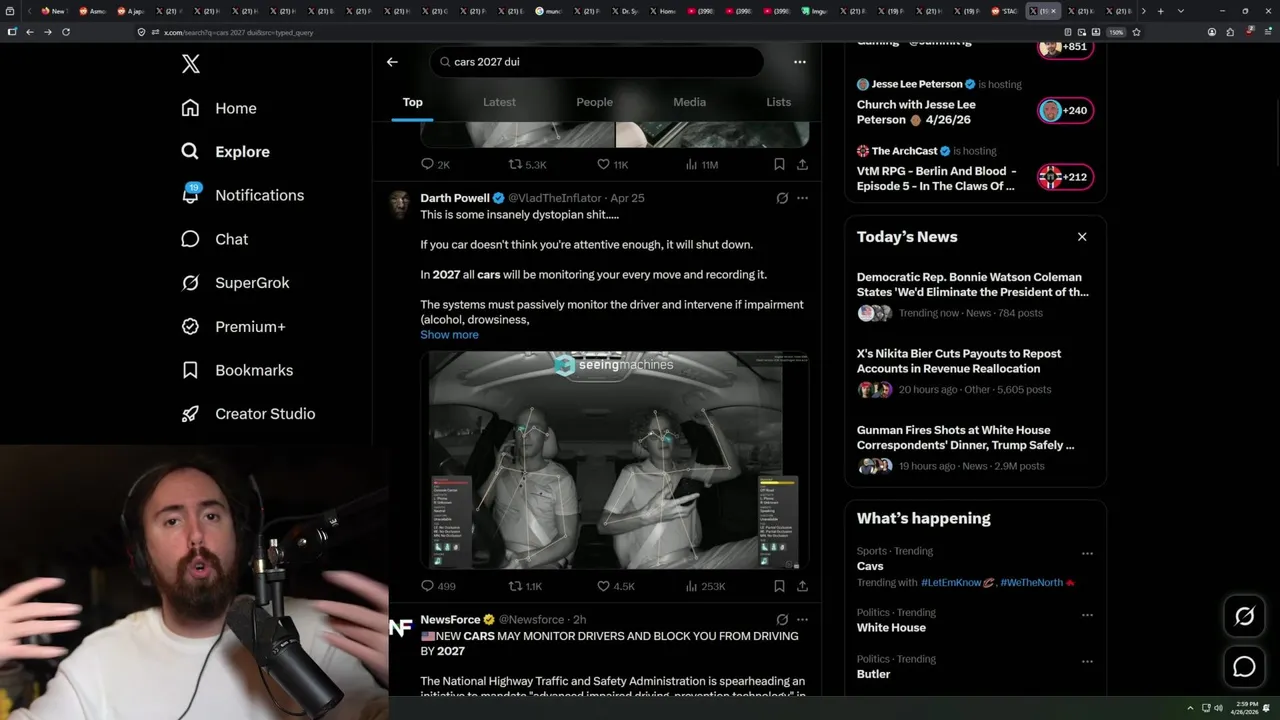Reply to the post with 2K replies

click(435, 165)
